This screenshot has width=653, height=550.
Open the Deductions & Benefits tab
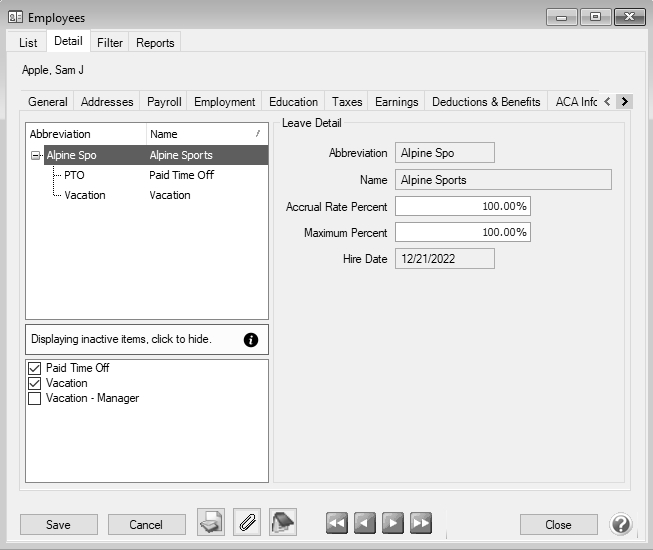(x=486, y=102)
